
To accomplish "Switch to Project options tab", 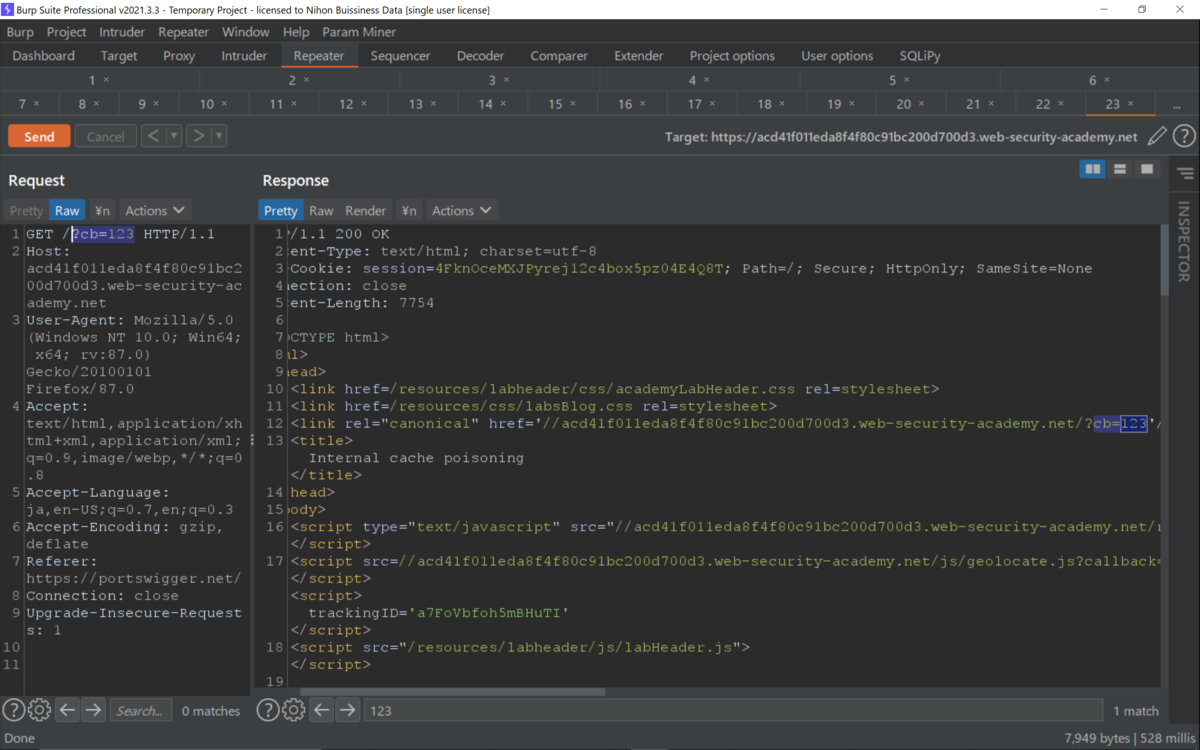I will click(x=732, y=56).
